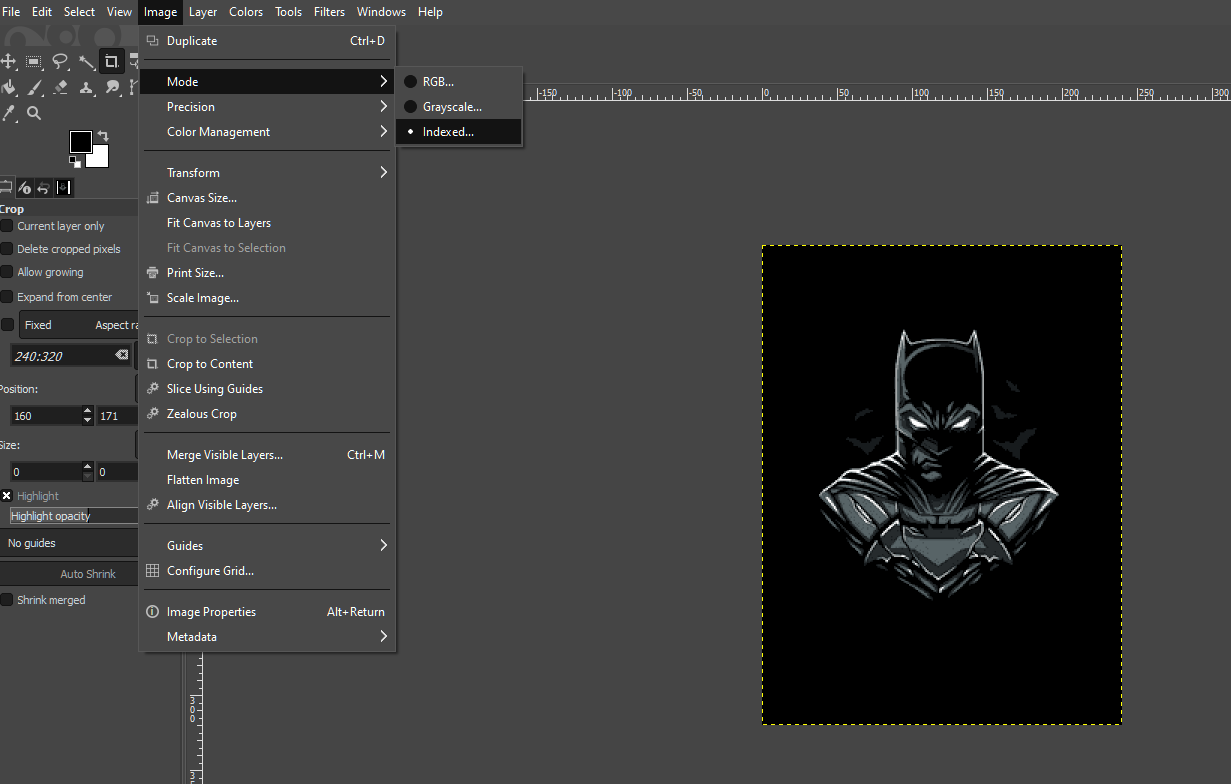Screen dimensions: 1231x784
Task: Pick the Color Picker eyedropper tool
Action: [x=8, y=113]
